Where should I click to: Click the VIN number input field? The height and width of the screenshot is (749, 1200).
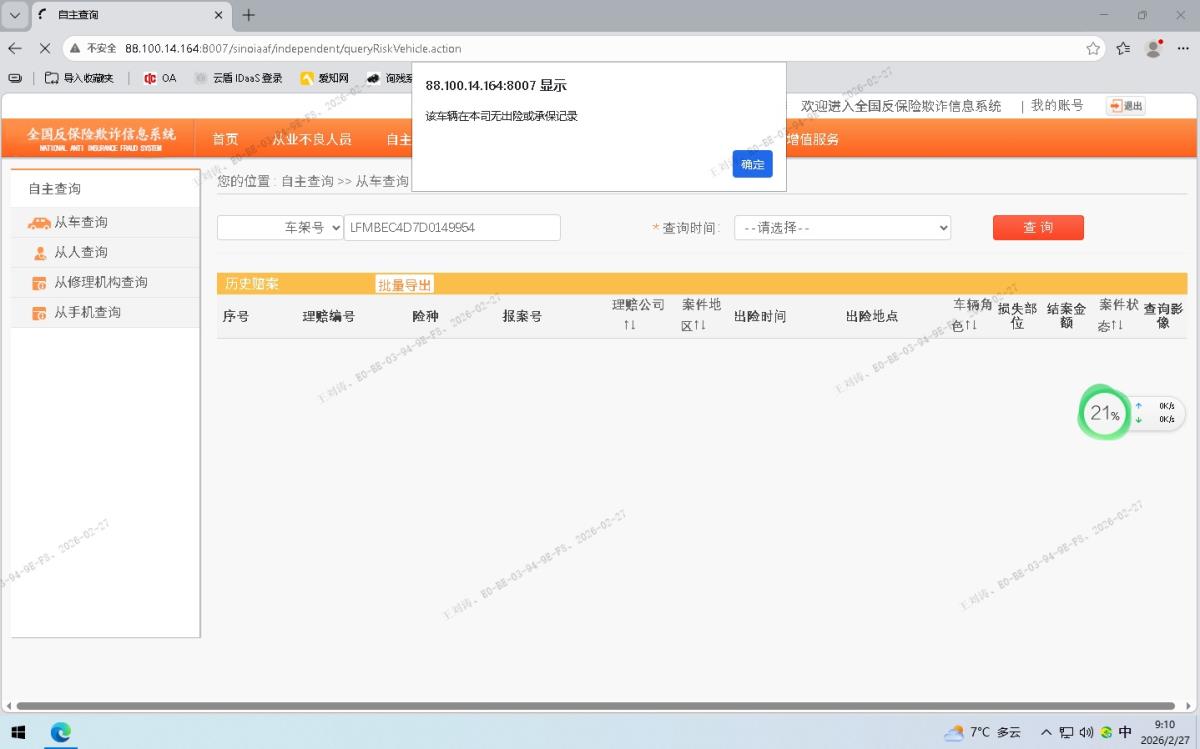452,228
